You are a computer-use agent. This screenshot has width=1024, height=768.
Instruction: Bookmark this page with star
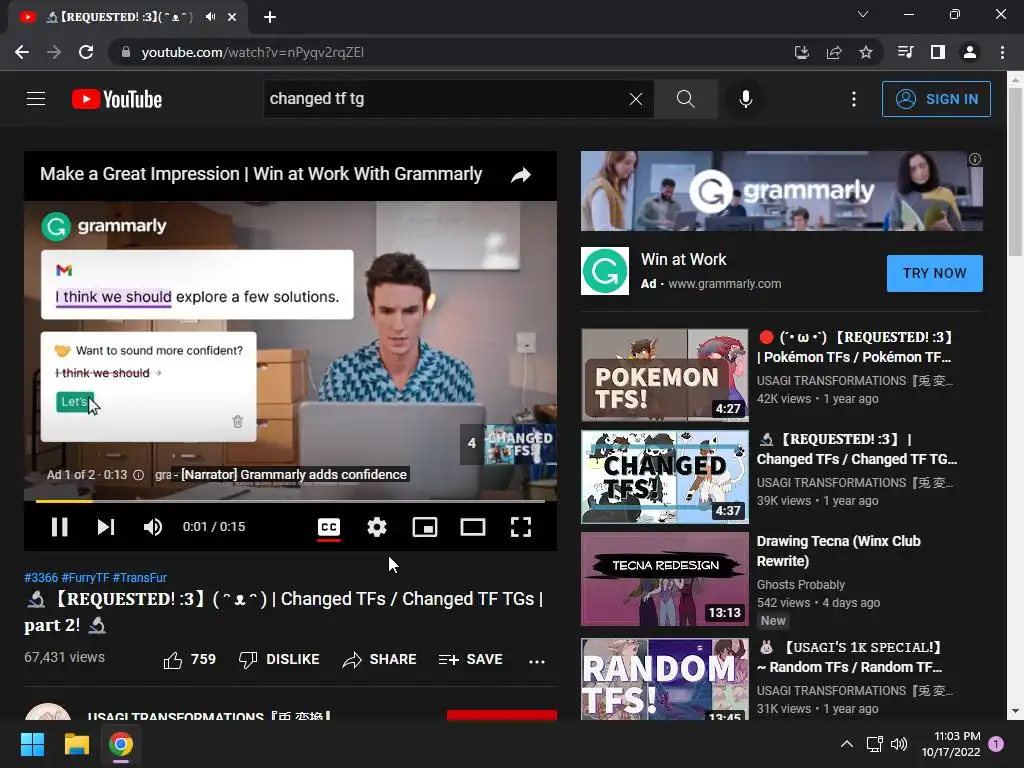click(866, 52)
